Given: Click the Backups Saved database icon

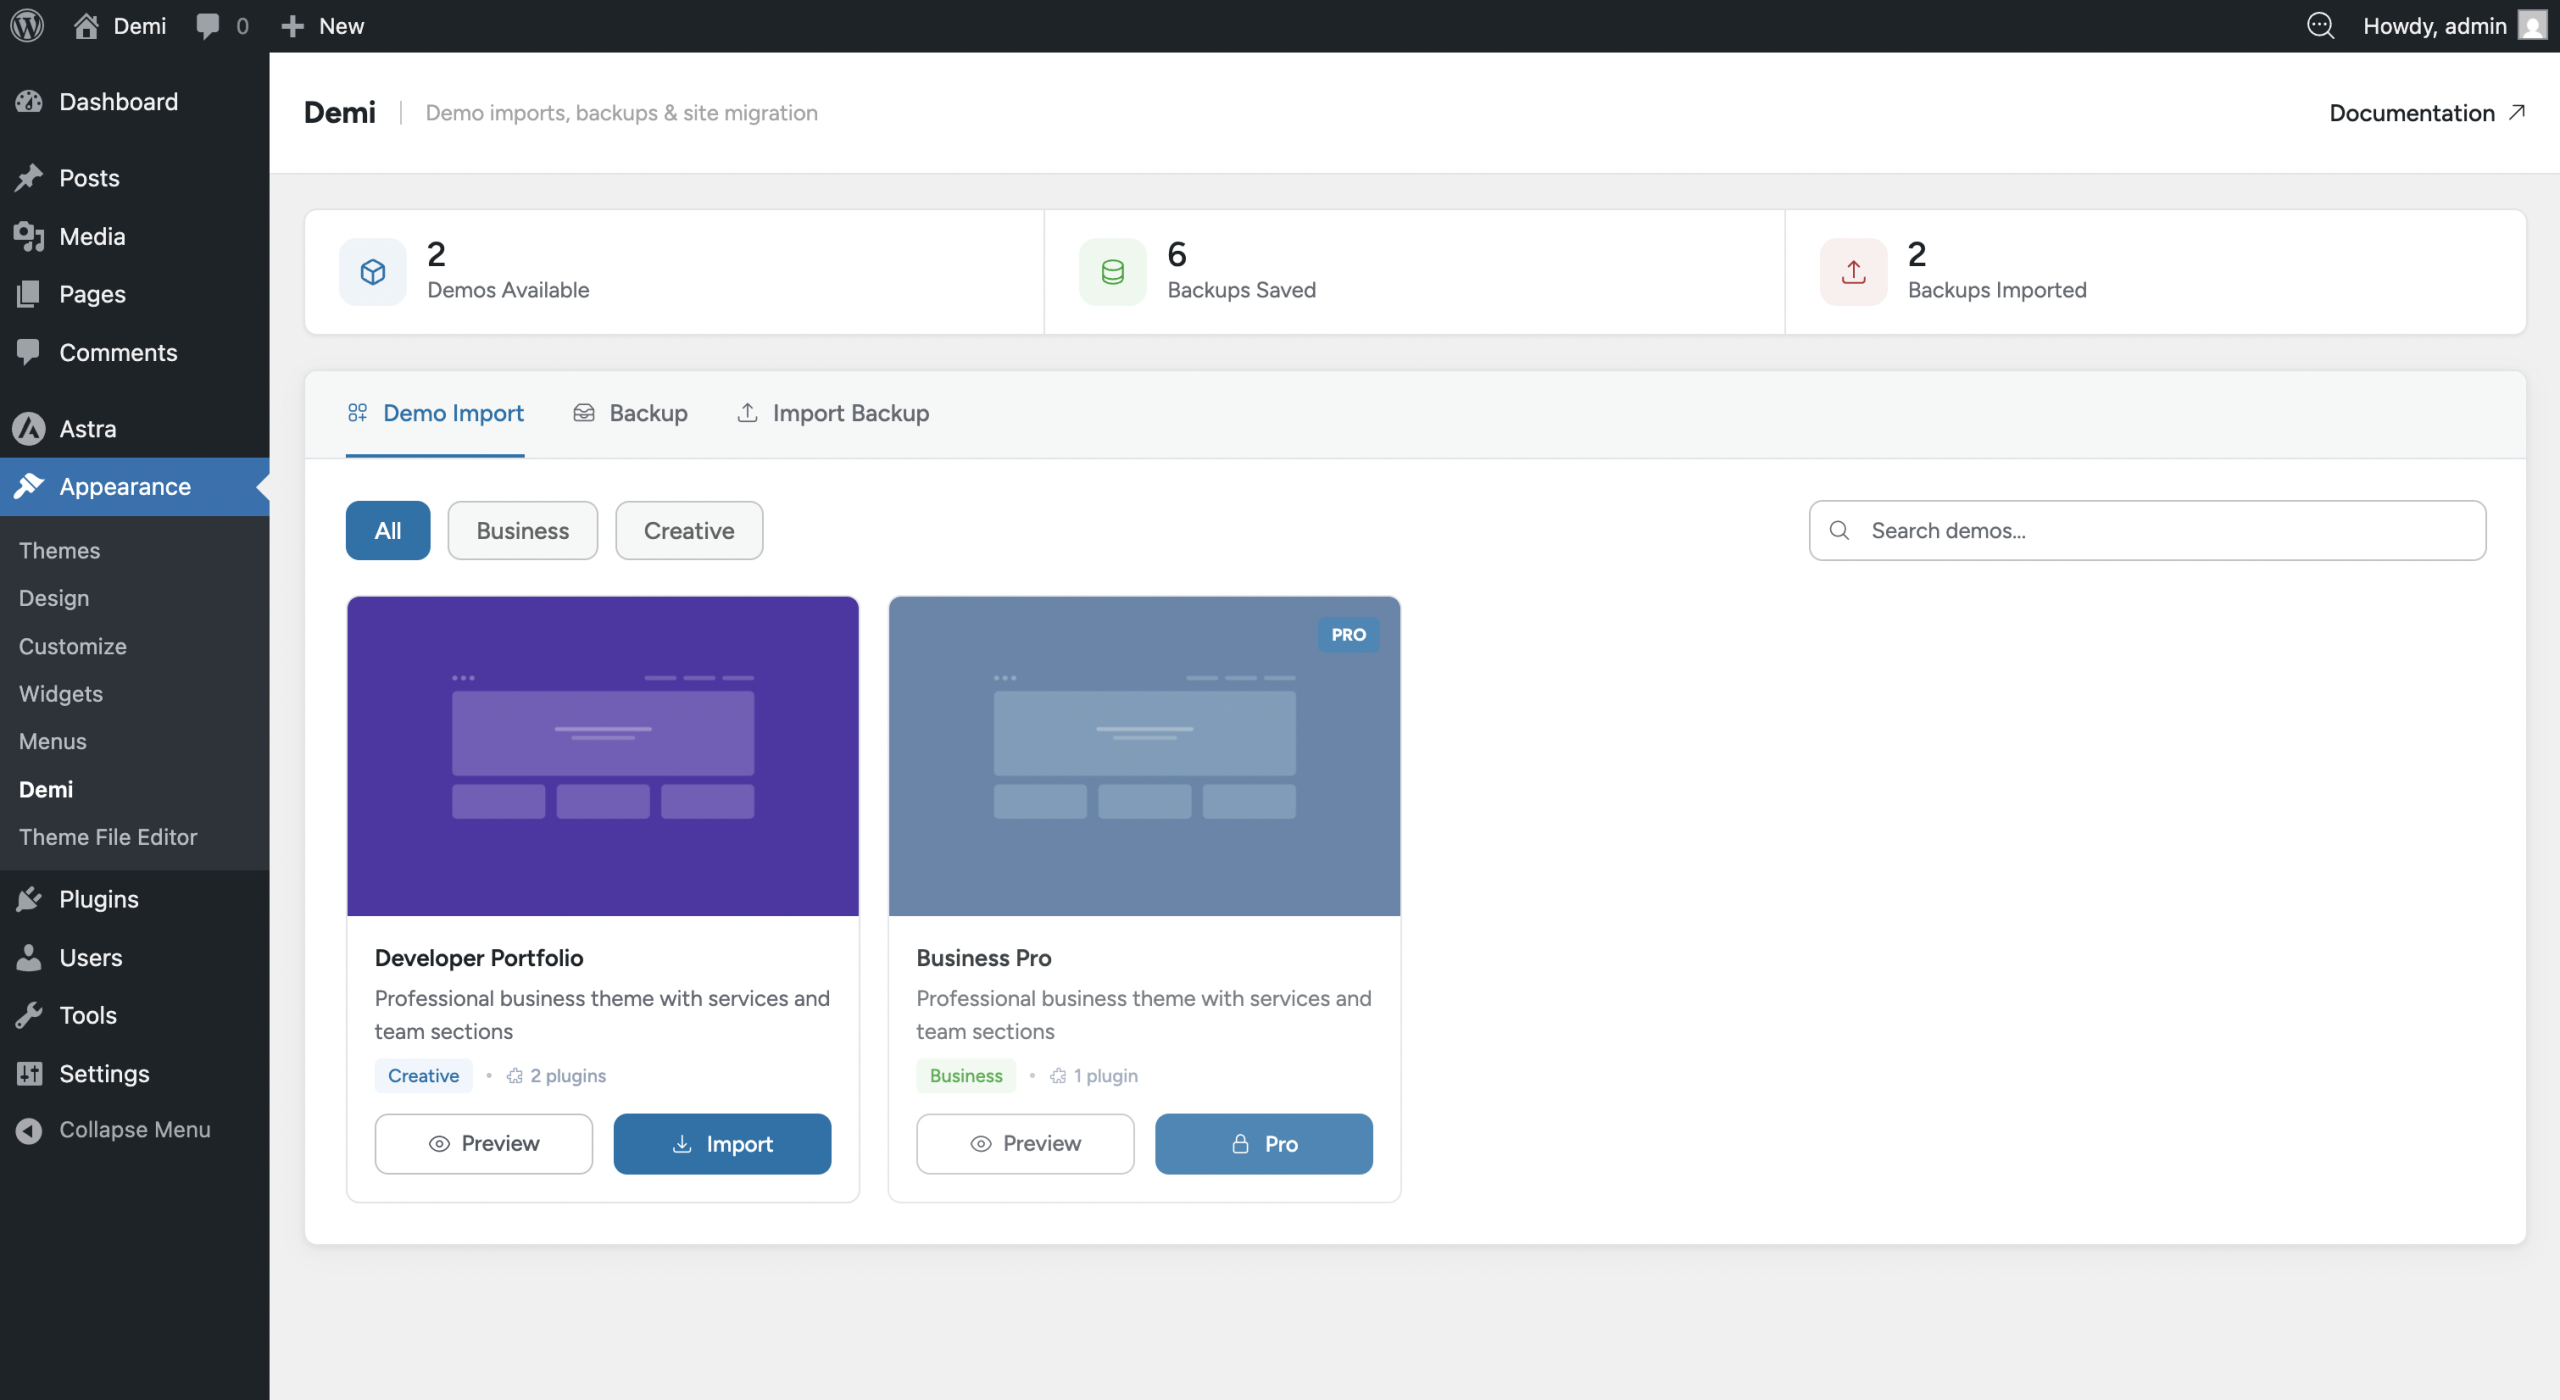Looking at the screenshot, I should point(1112,272).
